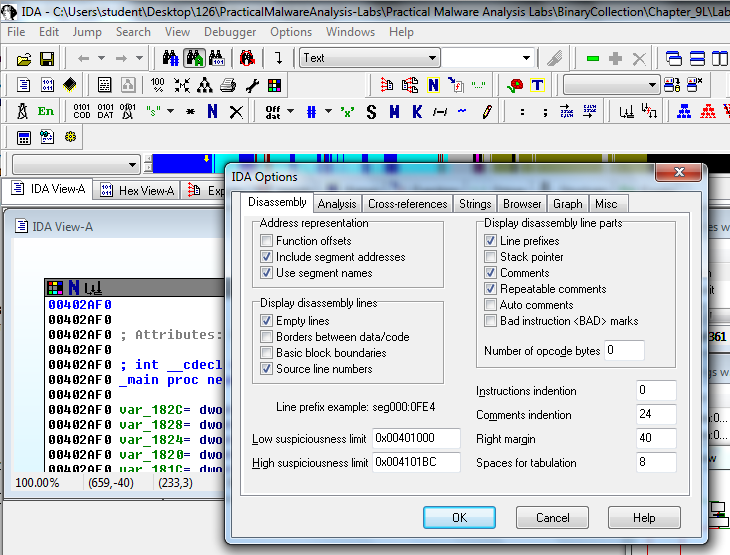Click the binary search binoculars icon
The height and width of the screenshot is (555, 730).
point(217,59)
